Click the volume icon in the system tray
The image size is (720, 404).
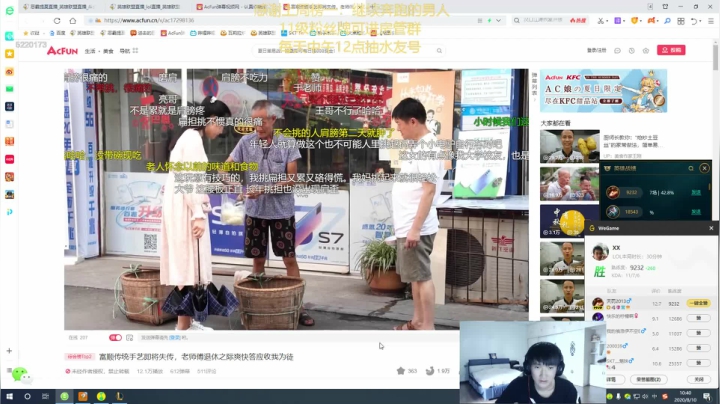click(645, 396)
